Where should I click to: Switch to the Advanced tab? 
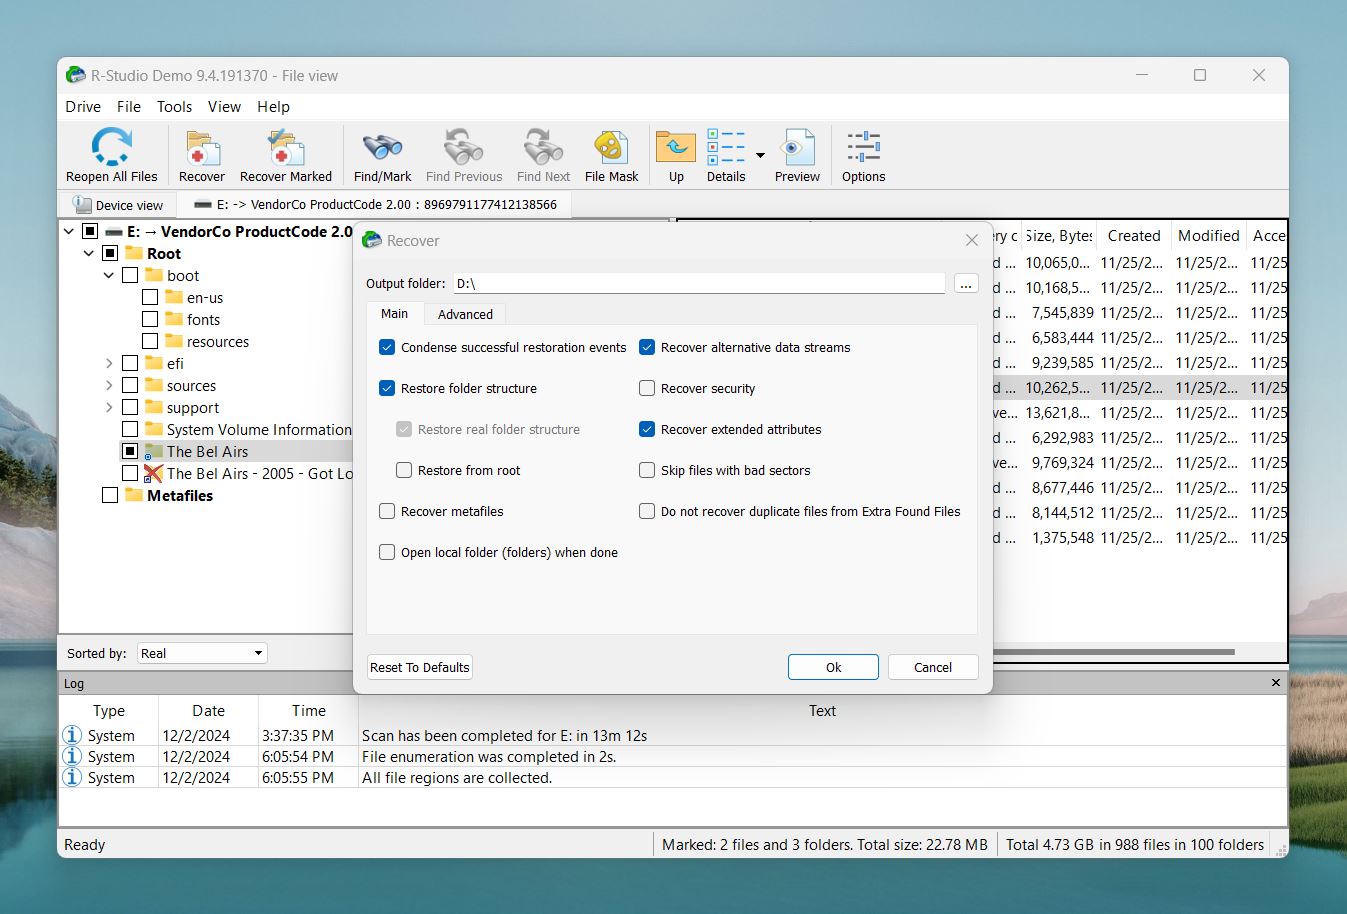coord(465,314)
